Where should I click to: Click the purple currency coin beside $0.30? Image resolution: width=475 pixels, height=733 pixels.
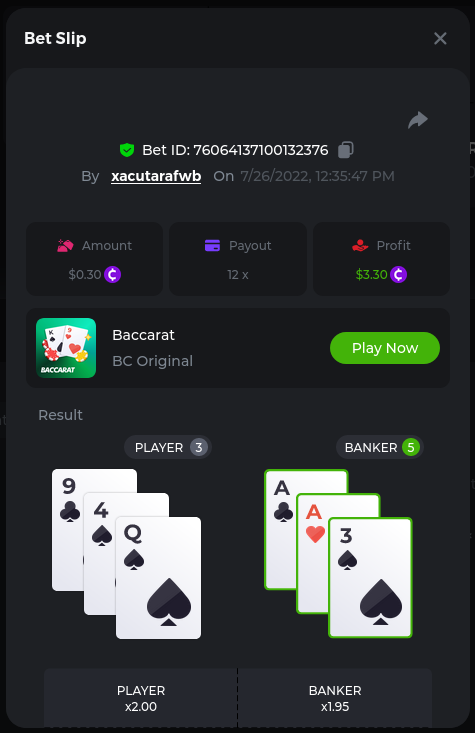(x=113, y=274)
